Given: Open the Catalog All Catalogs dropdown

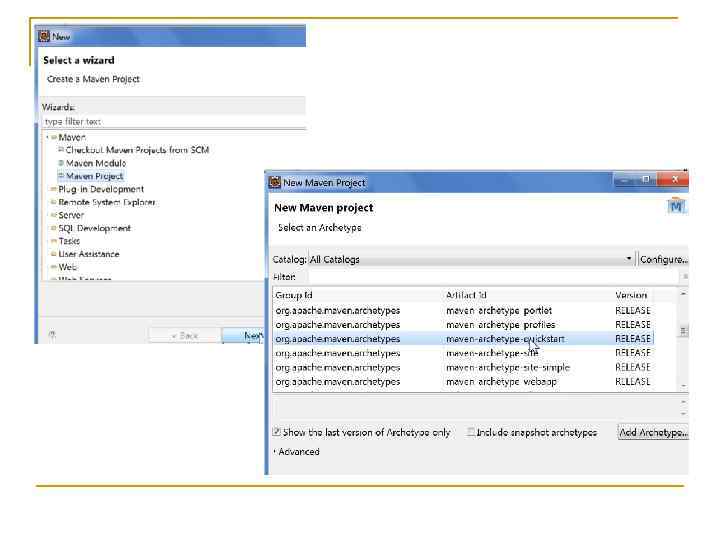Looking at the screenshot, I should [471, 259].
